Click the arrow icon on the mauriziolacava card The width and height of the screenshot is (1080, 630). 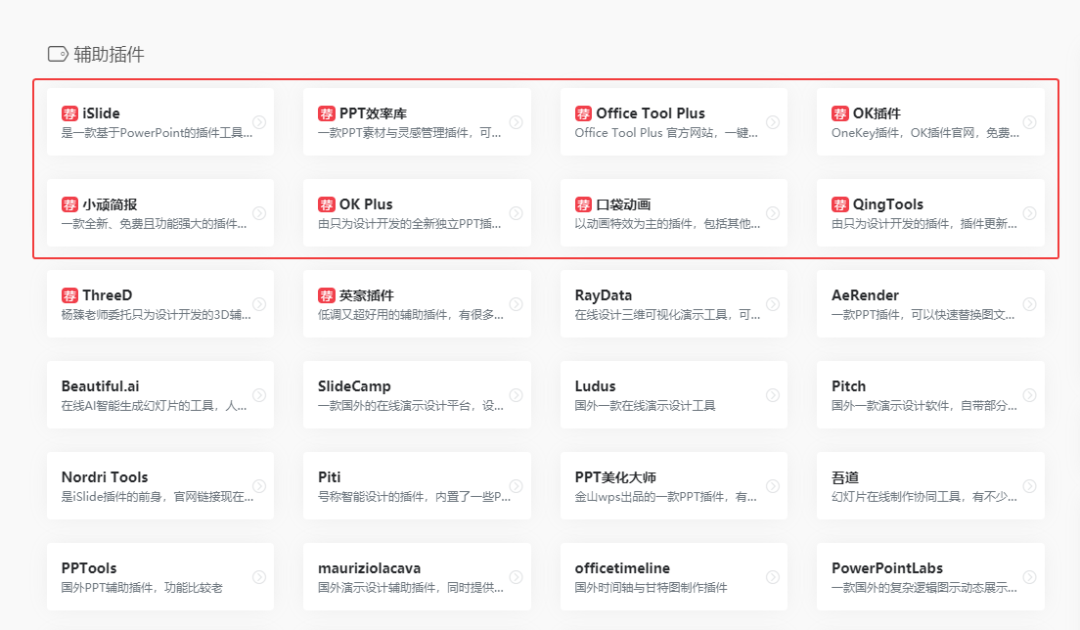(516, 576)
